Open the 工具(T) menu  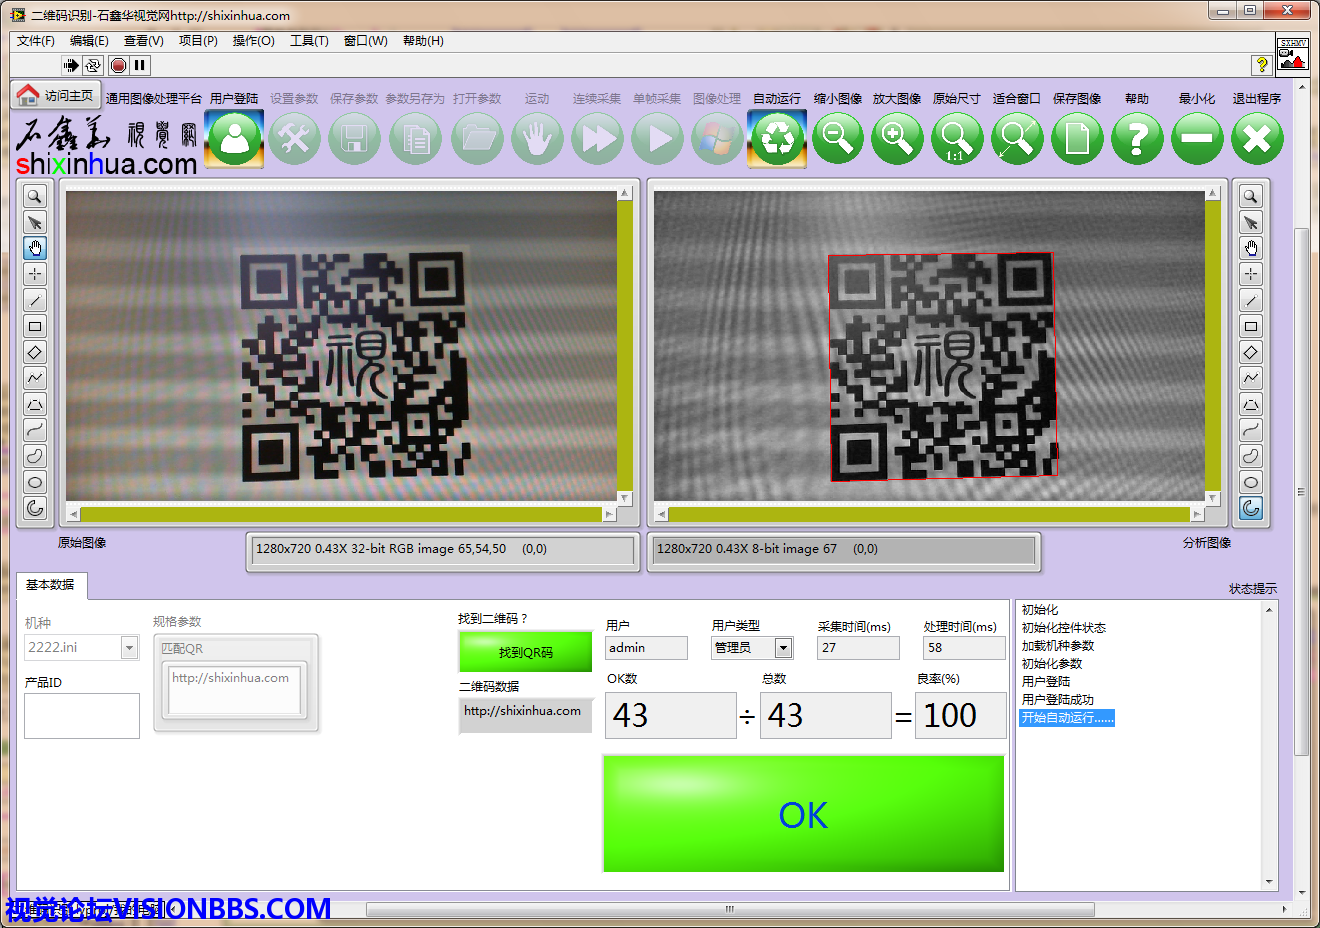pos(309,41)
